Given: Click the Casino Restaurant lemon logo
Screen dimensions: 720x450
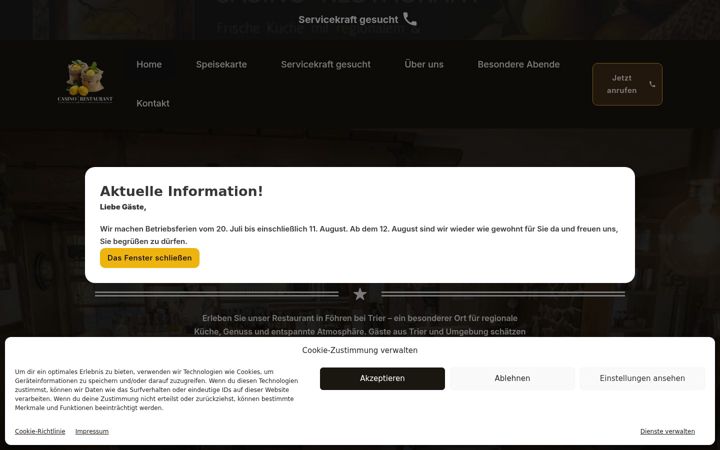Looking at the screenshot, I should pos(85,81).
